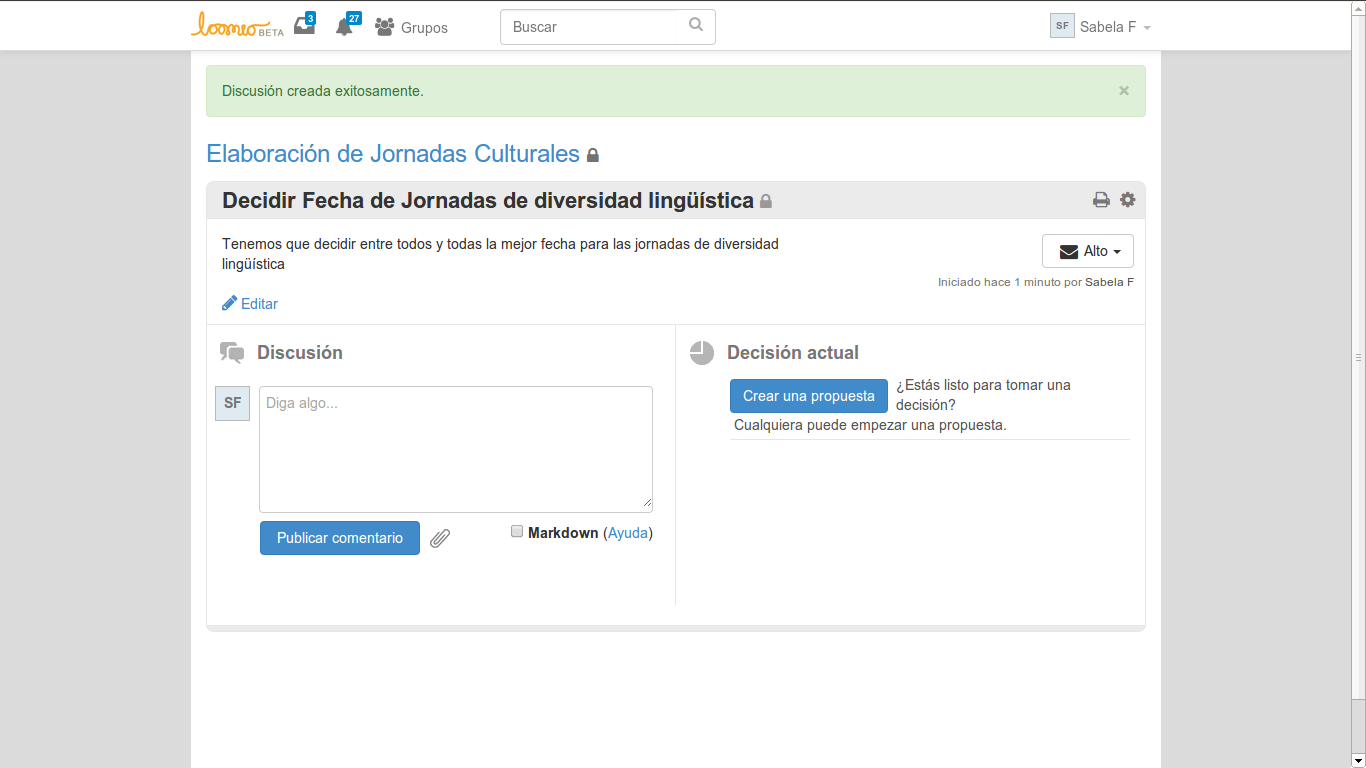The width and height of the screenshot is (1366, 768).
Task: Open the inbox tray icon
Action: tap(304, 26)
